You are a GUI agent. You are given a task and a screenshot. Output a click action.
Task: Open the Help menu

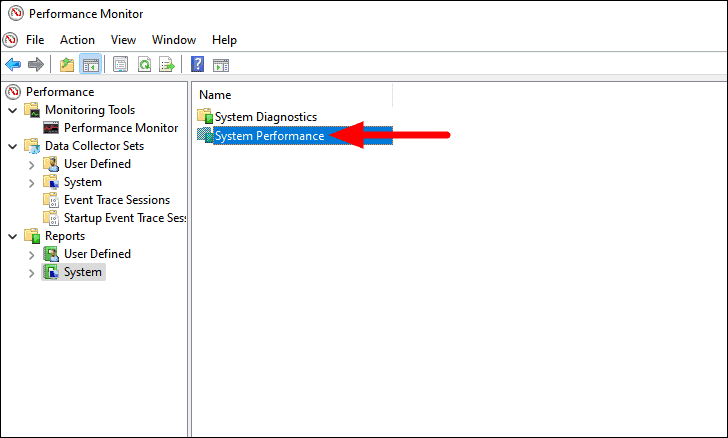click(224, 40)
